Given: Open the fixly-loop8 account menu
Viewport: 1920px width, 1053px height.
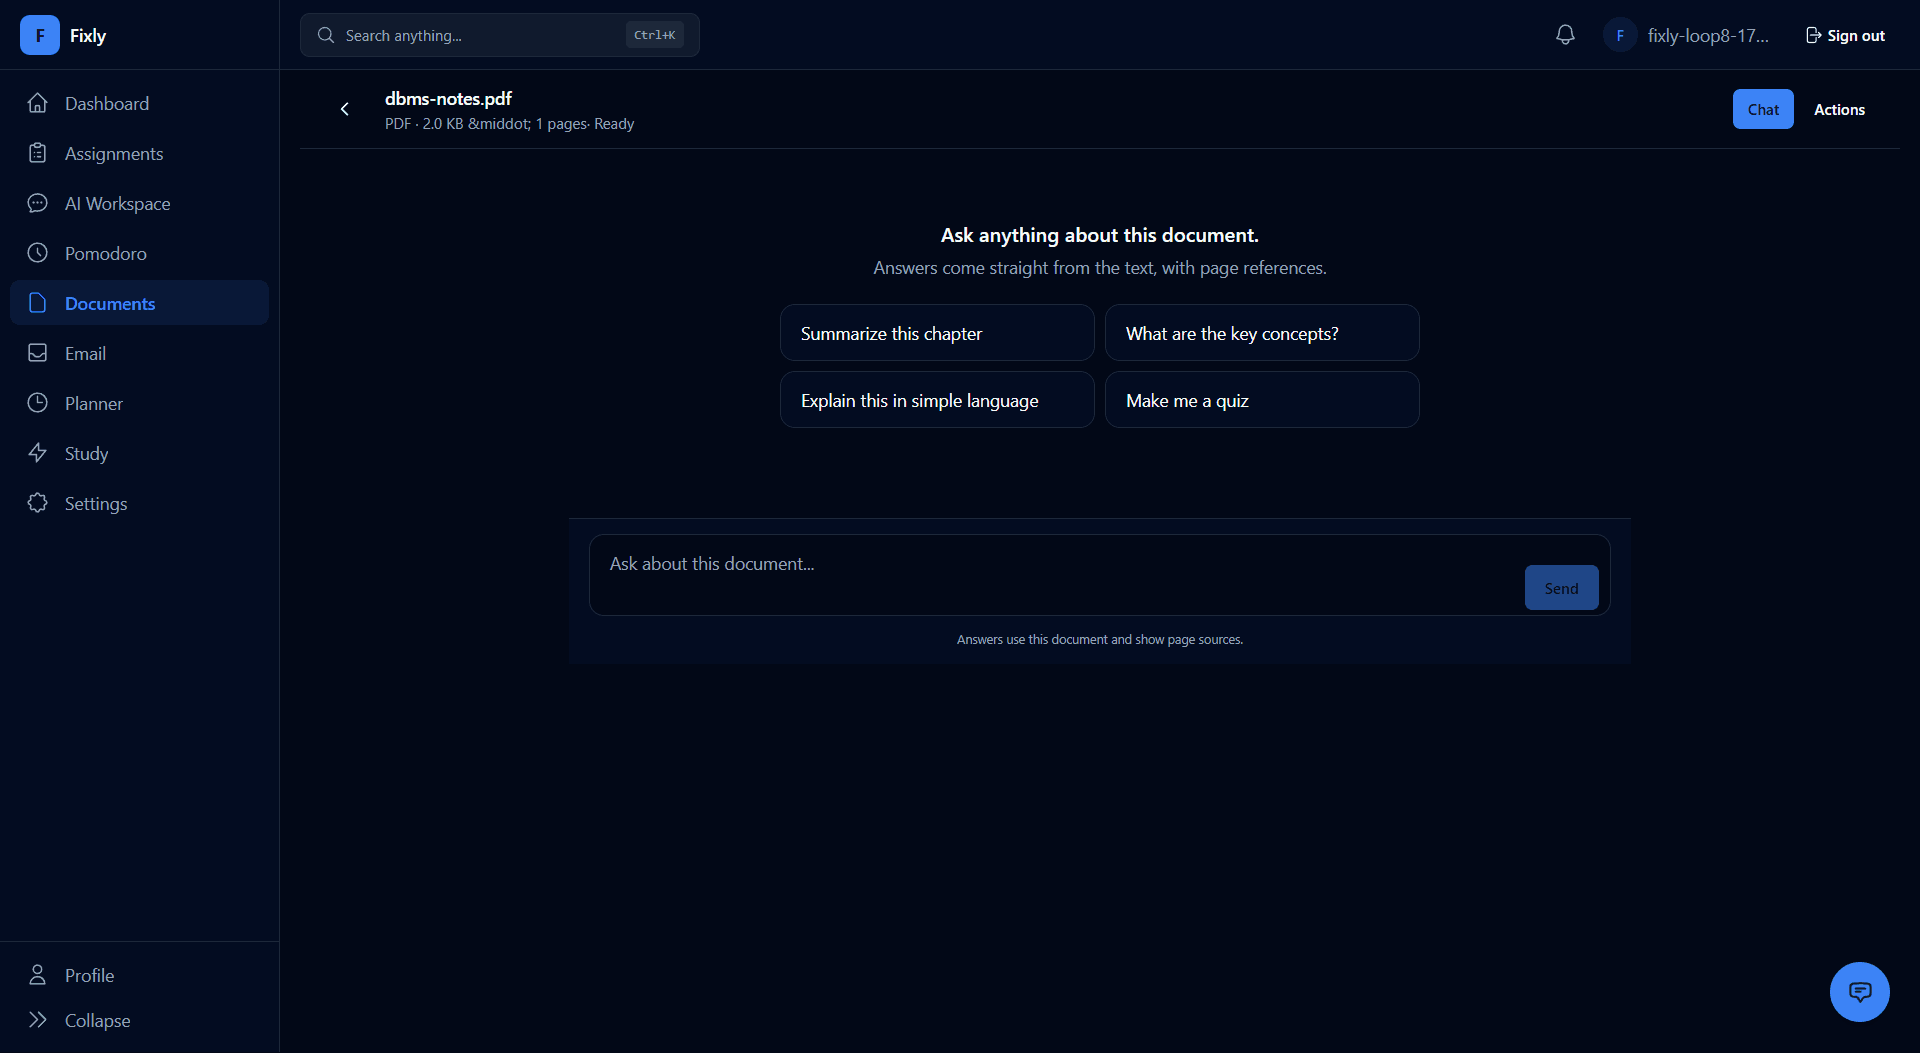Looking at the screenshot, I should (1707, 35).
